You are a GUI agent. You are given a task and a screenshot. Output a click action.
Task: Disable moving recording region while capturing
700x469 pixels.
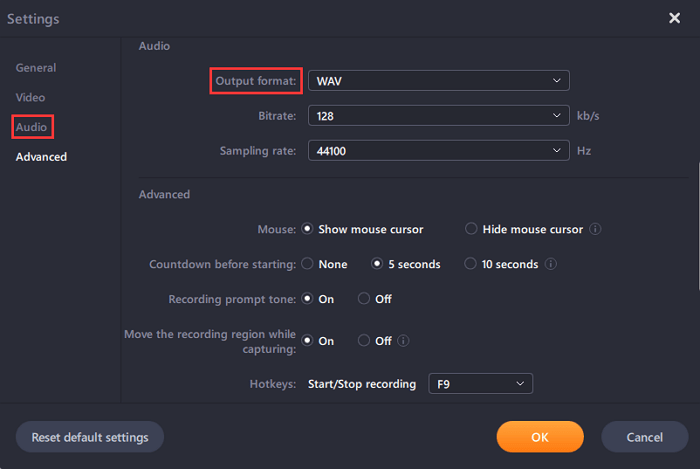tap(364, 341)
